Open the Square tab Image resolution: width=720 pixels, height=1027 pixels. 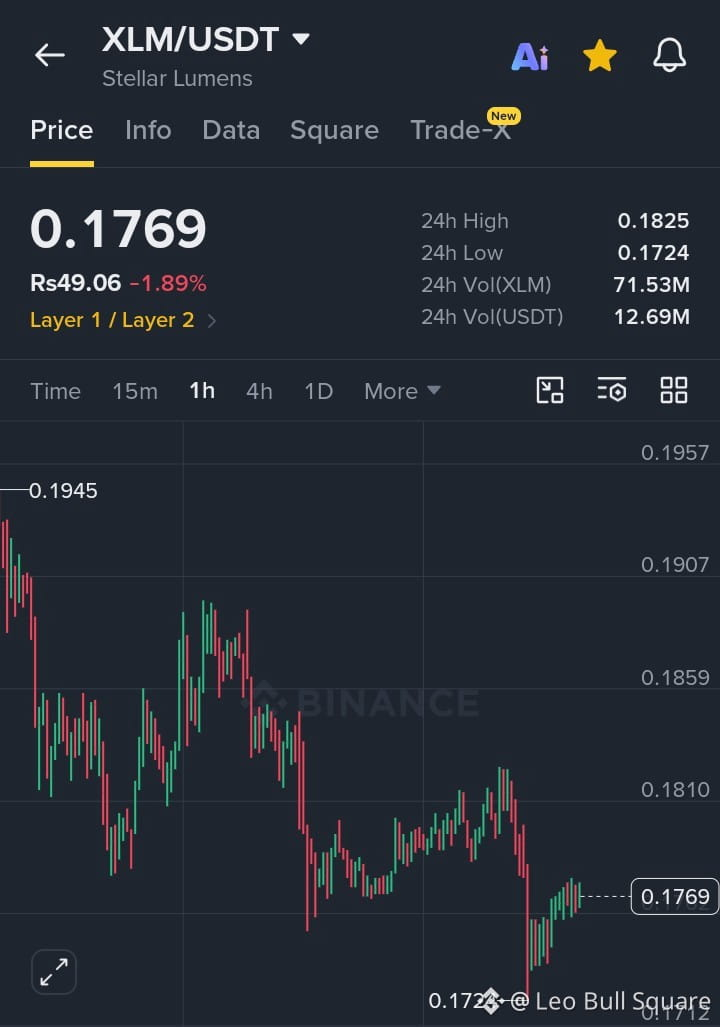pos(334,130)
